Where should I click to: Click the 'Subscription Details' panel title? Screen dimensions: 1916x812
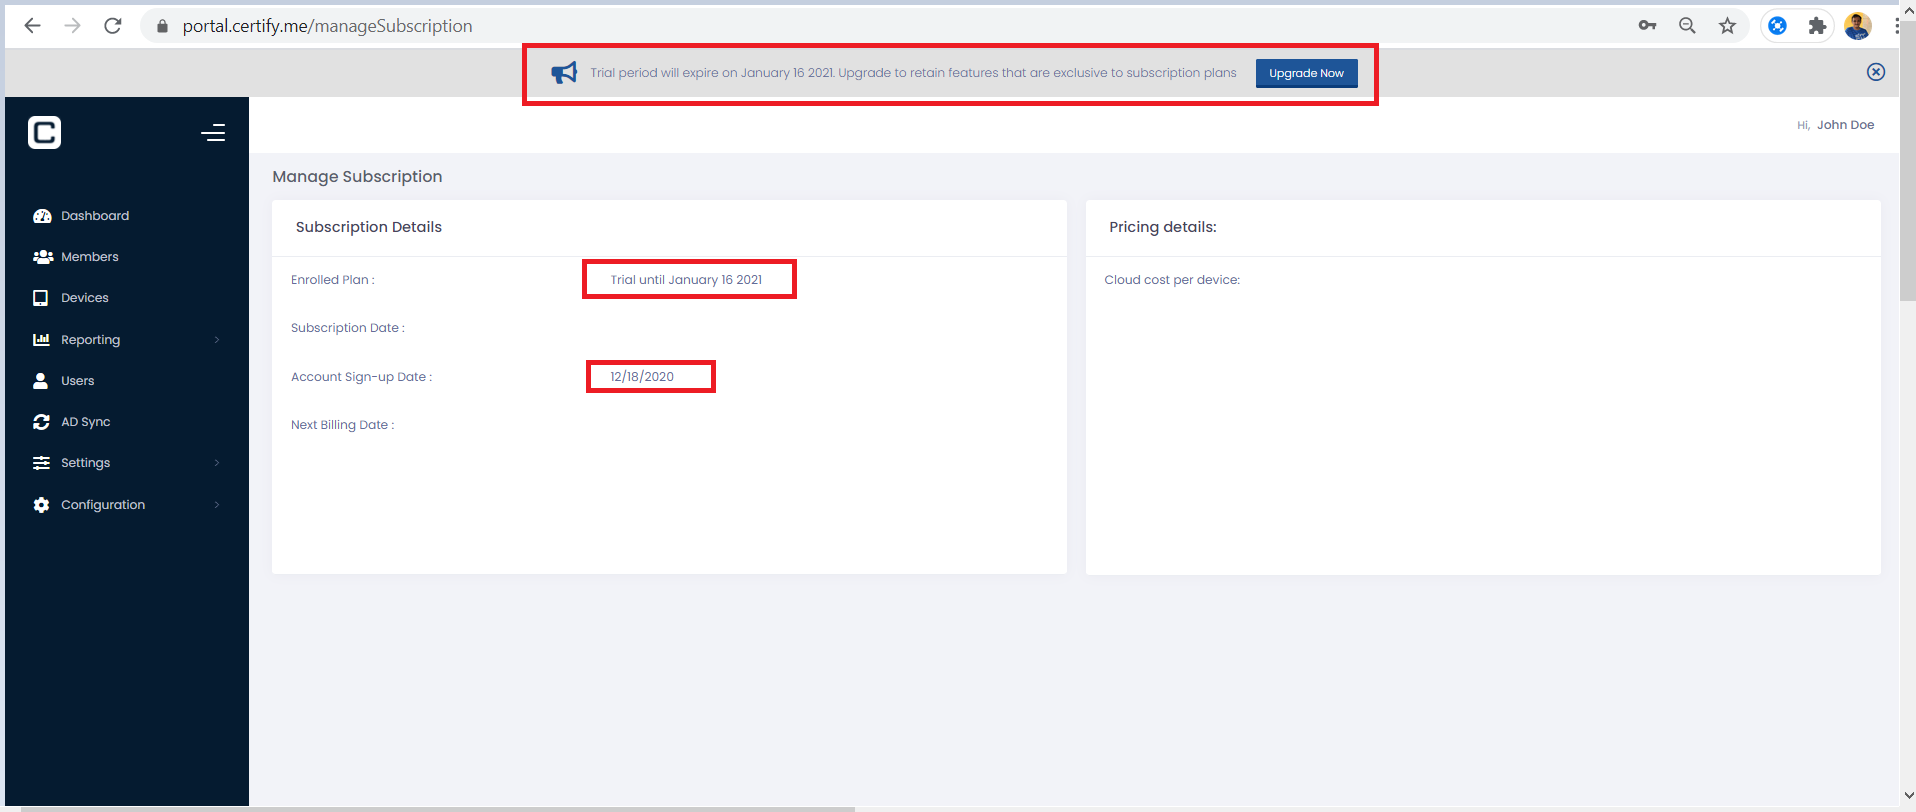click(x=369, y=227)
